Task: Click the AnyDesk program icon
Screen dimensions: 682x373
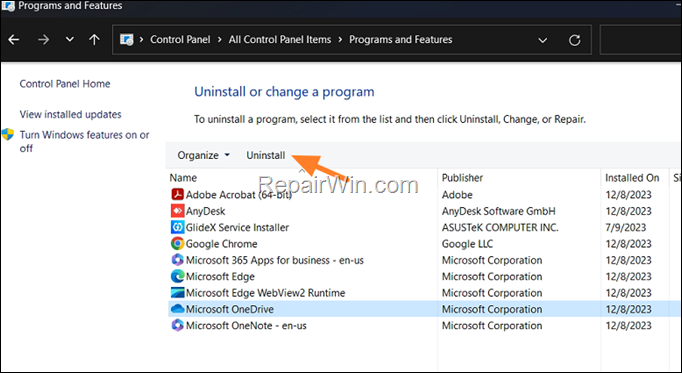Action: click(x=177, y=211)
